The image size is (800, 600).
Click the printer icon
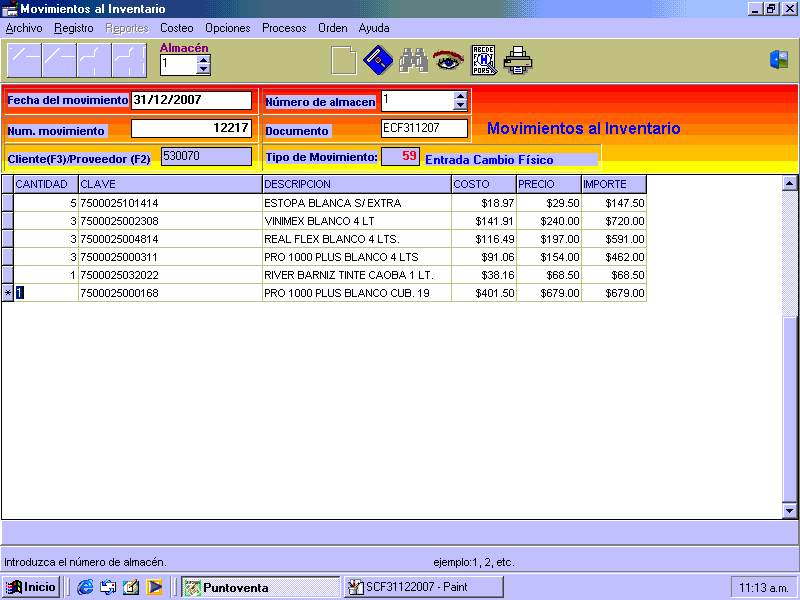click(x=518, y=61)
